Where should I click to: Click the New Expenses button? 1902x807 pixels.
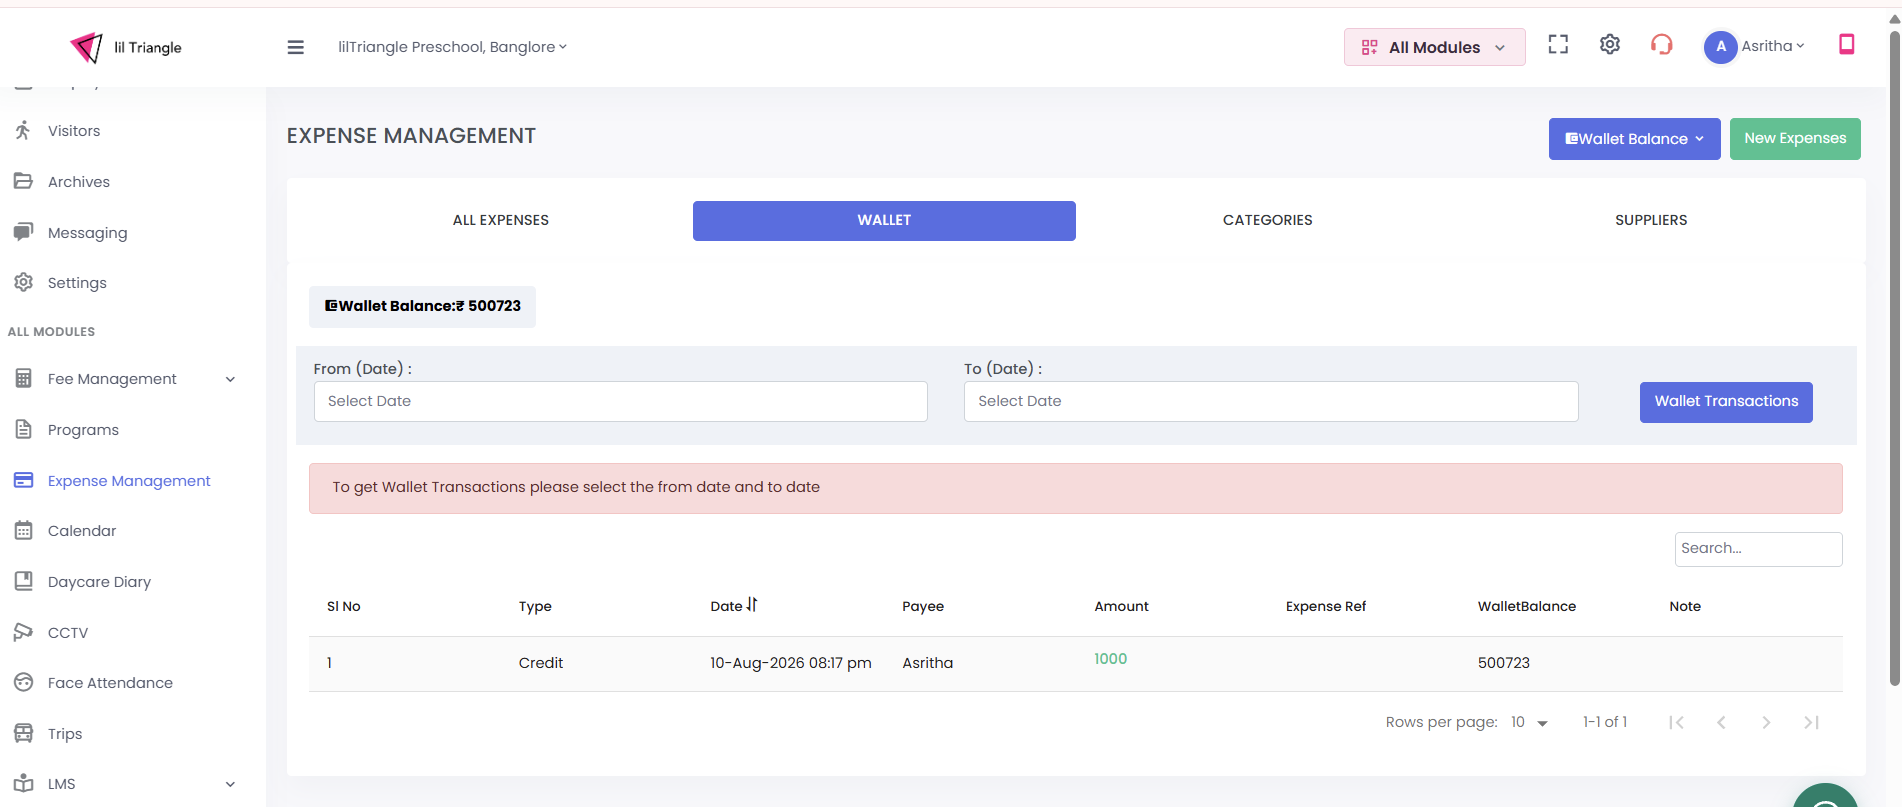click(x=1795, y=139)
